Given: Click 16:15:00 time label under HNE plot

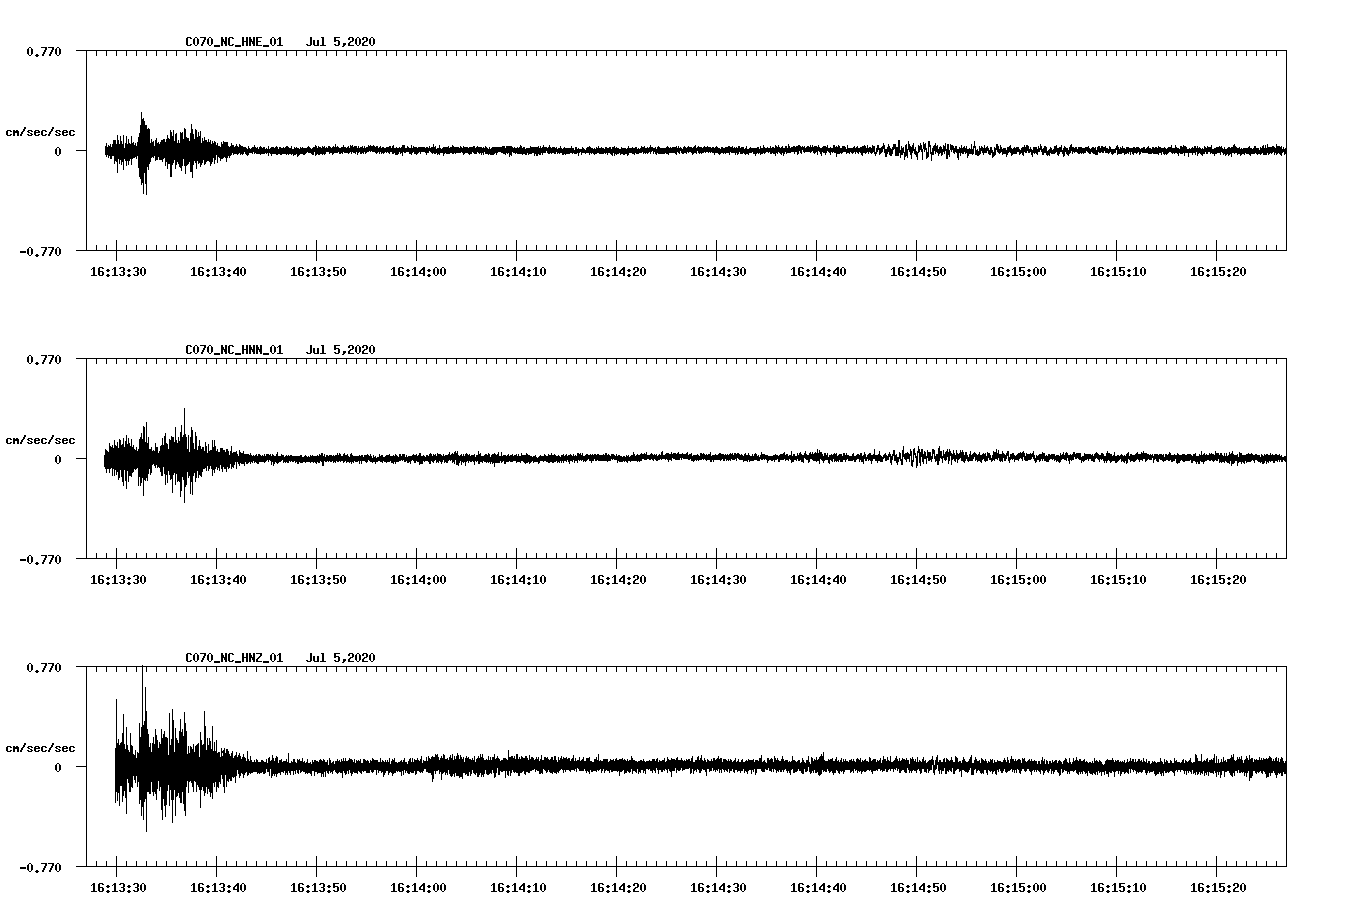Looking at the screenshot, I should coord(1018,271).
